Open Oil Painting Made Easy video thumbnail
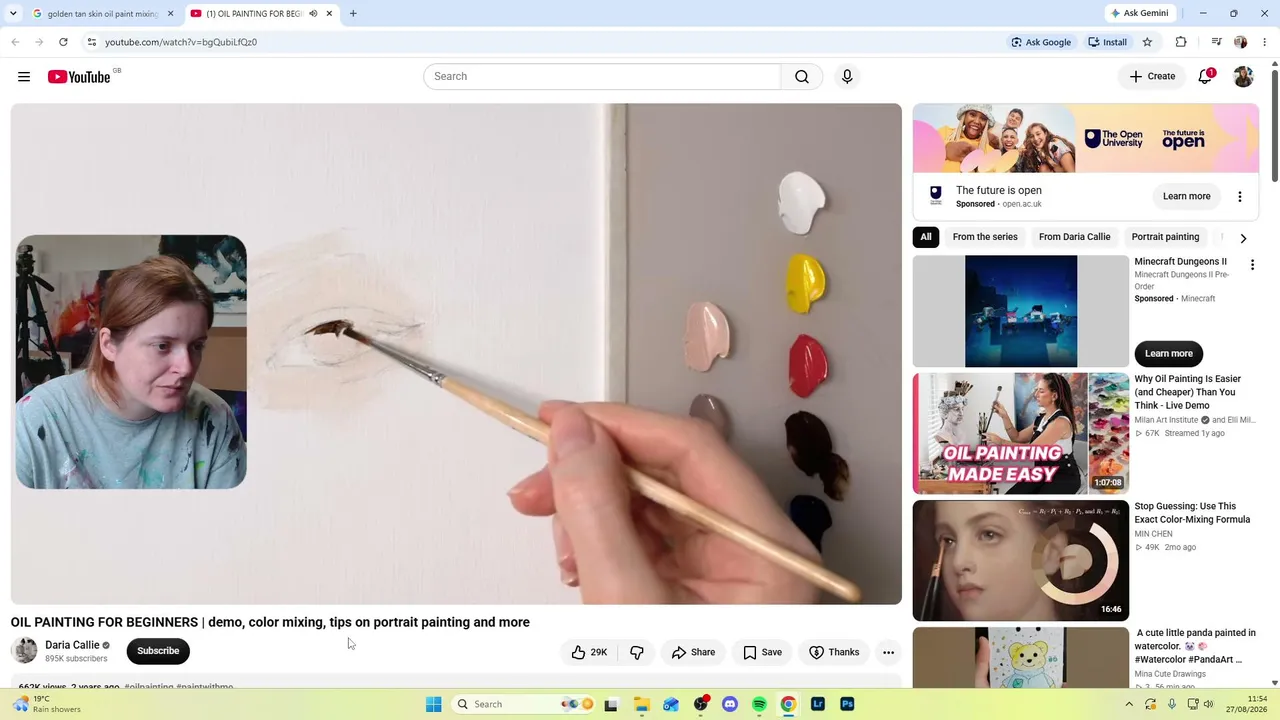 [1021, 434]
